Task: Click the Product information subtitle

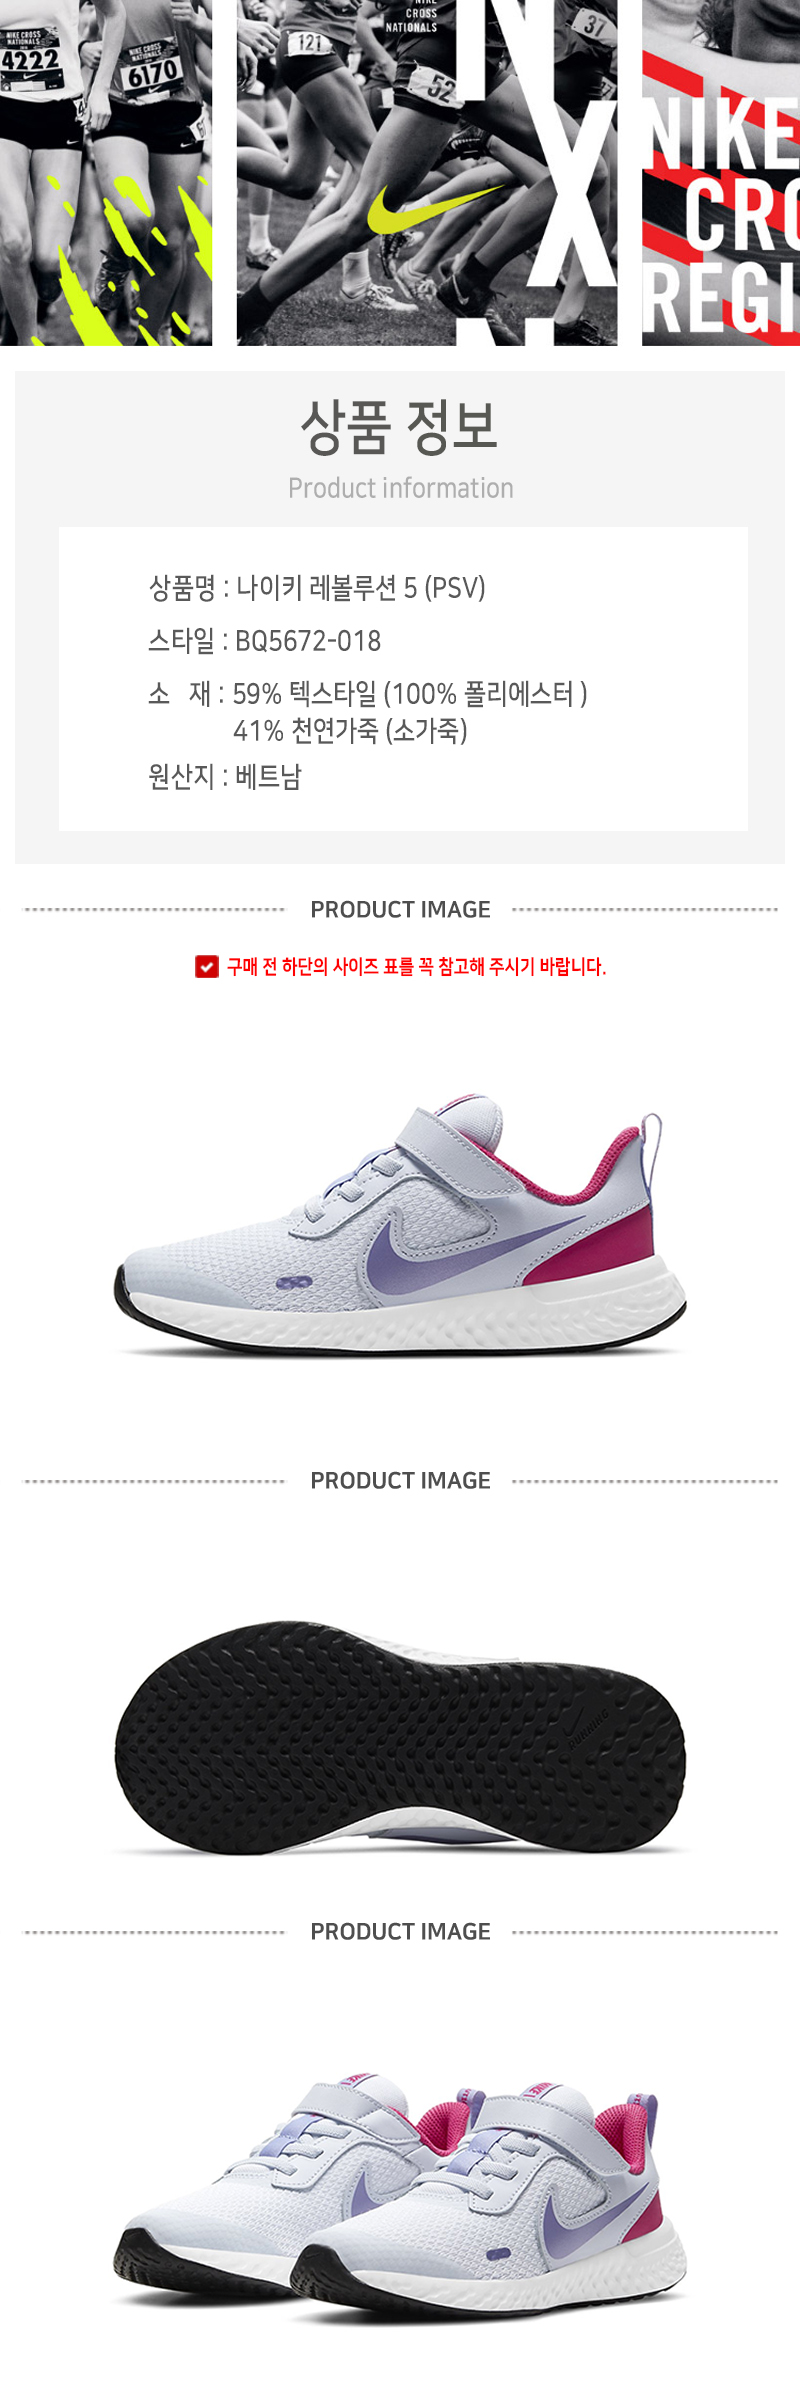Action: point(401,488)
